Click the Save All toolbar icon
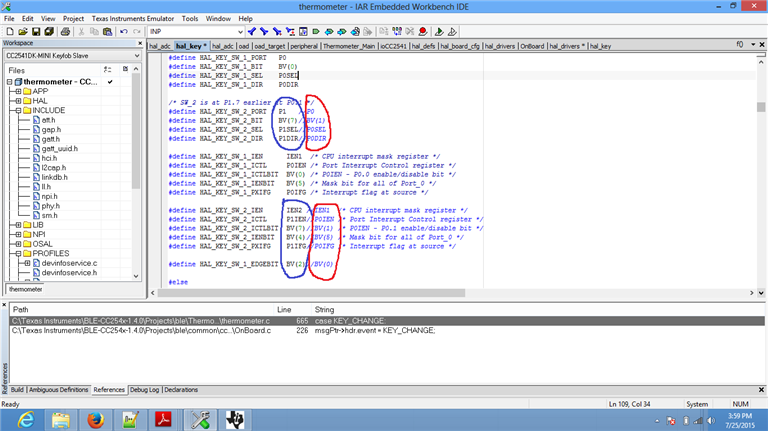Viewport: 768px width, 431px height. pos(49,32)
